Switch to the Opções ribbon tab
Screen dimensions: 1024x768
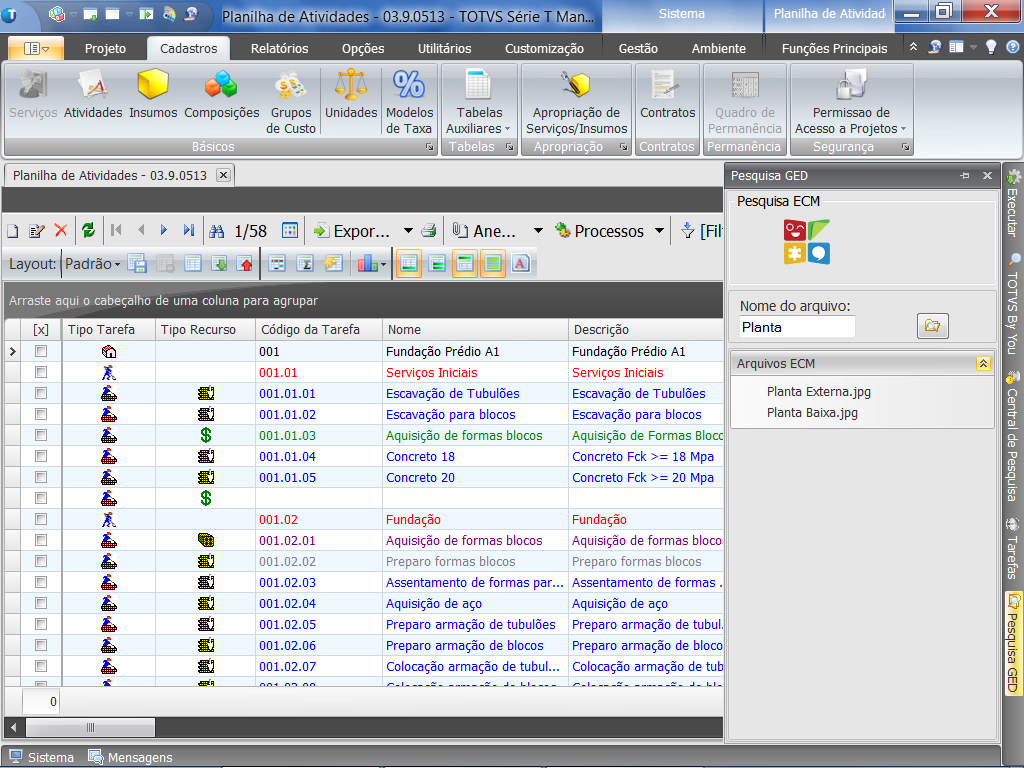coord(363,48)
